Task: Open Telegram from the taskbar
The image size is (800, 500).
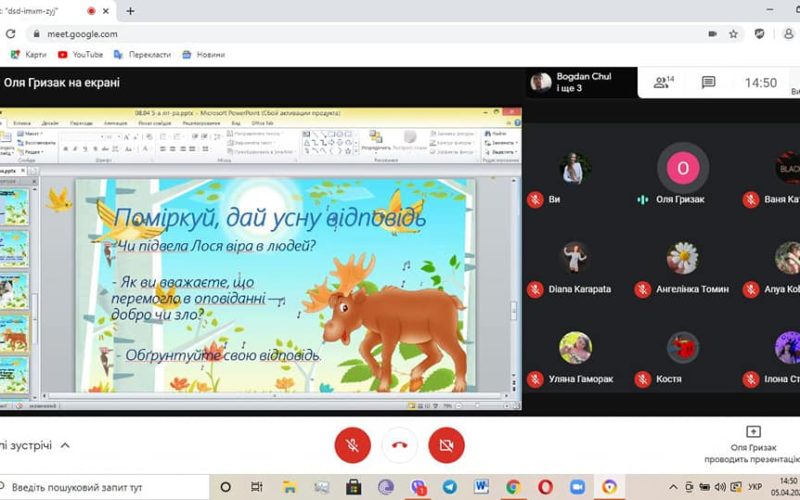Action: (449, 487)
